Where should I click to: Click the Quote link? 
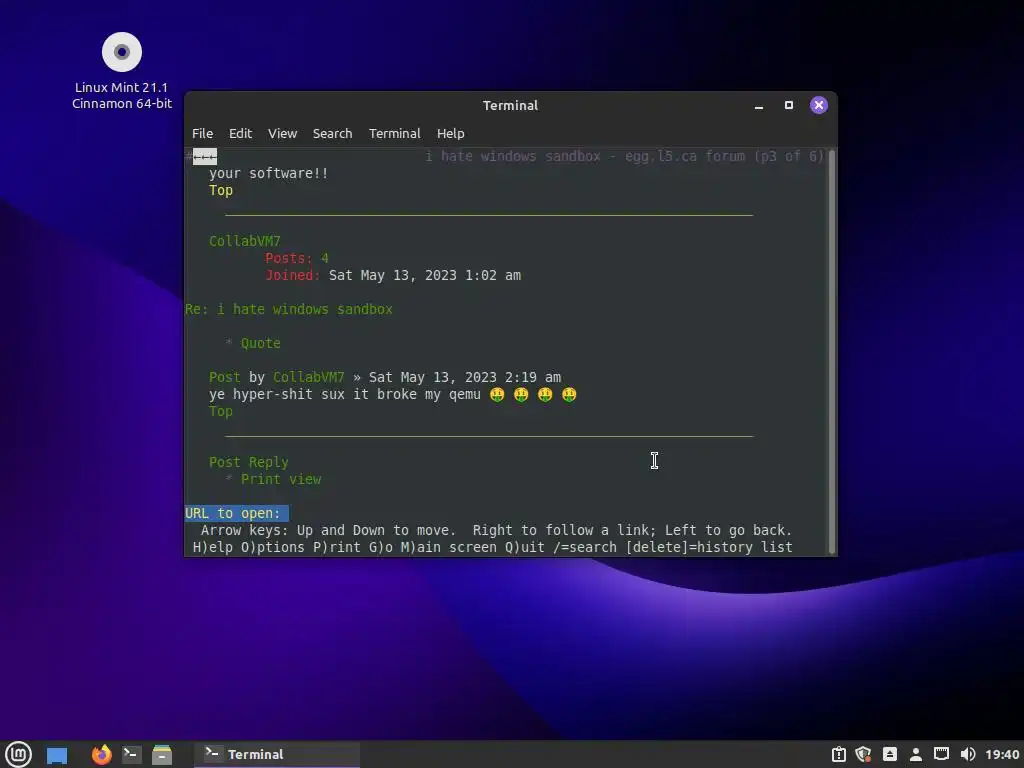point(261,343)
